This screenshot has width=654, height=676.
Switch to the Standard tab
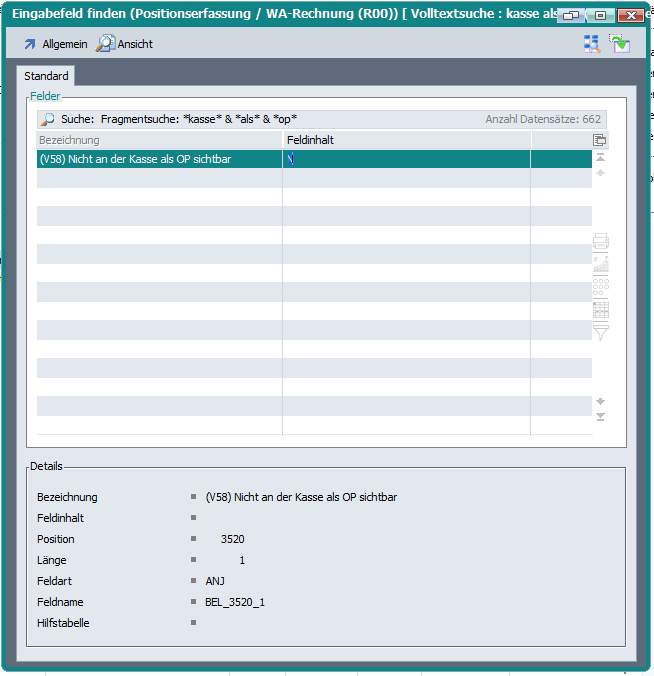[x=46, y=76]
